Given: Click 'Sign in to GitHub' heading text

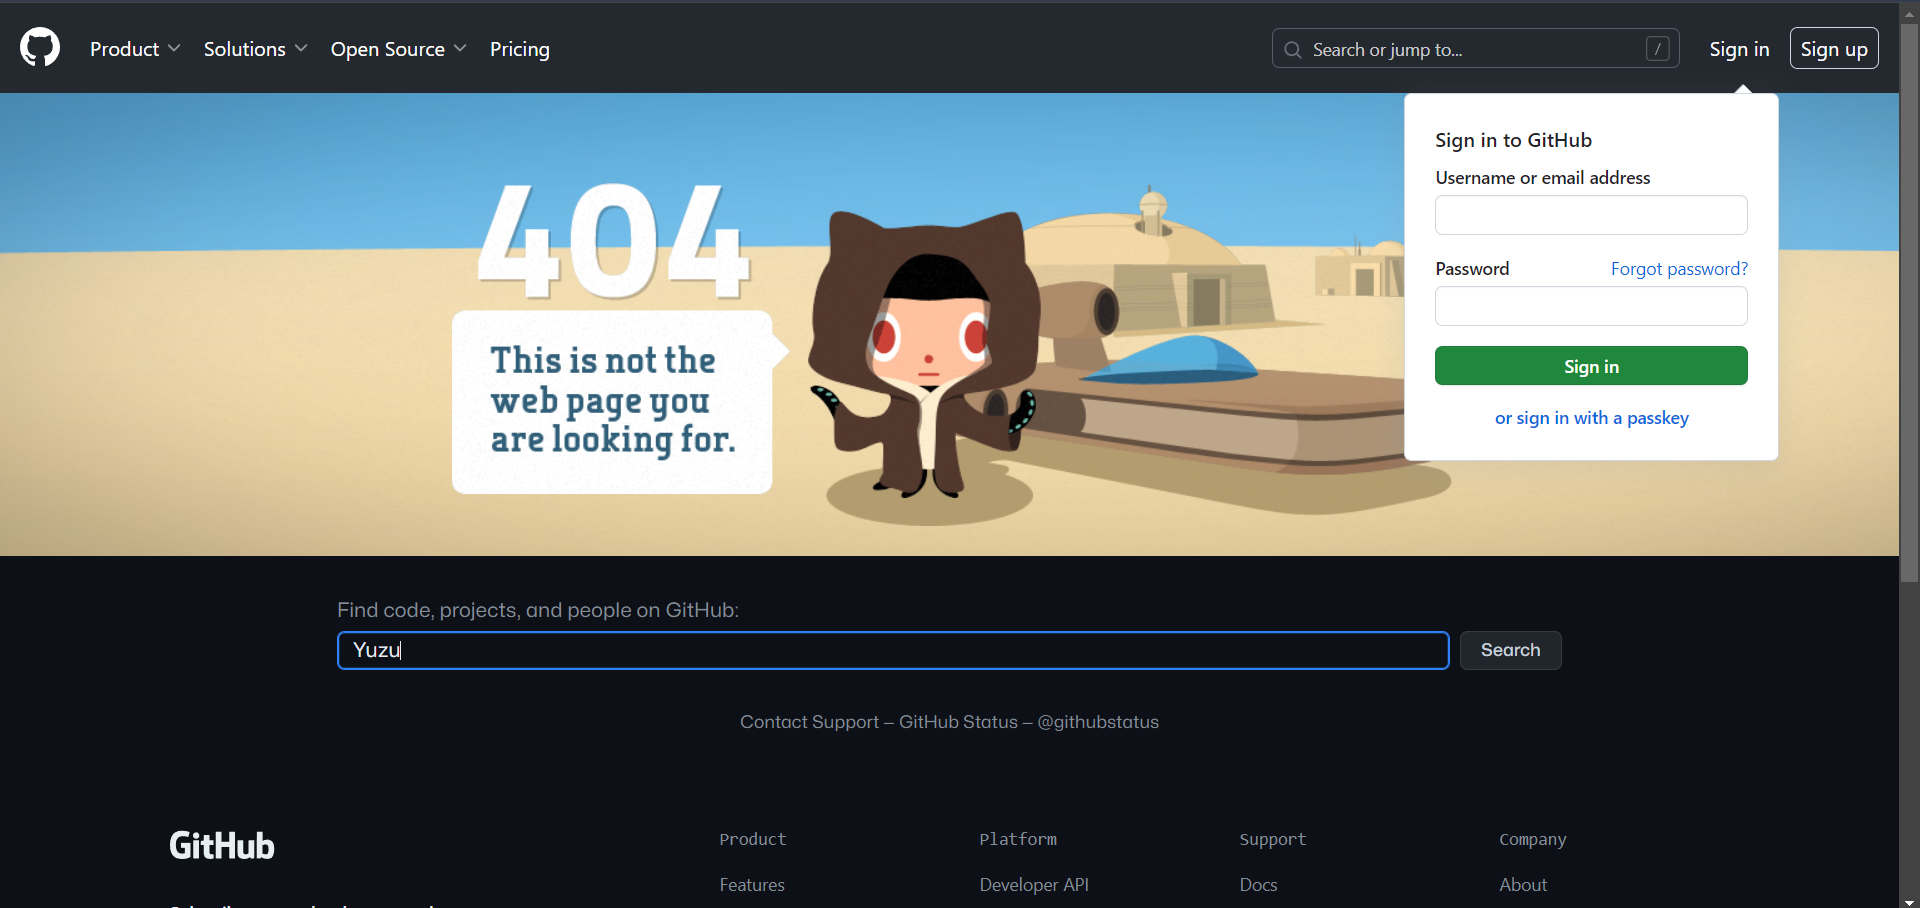Looking at the screenshot, I should [1513, 140].
